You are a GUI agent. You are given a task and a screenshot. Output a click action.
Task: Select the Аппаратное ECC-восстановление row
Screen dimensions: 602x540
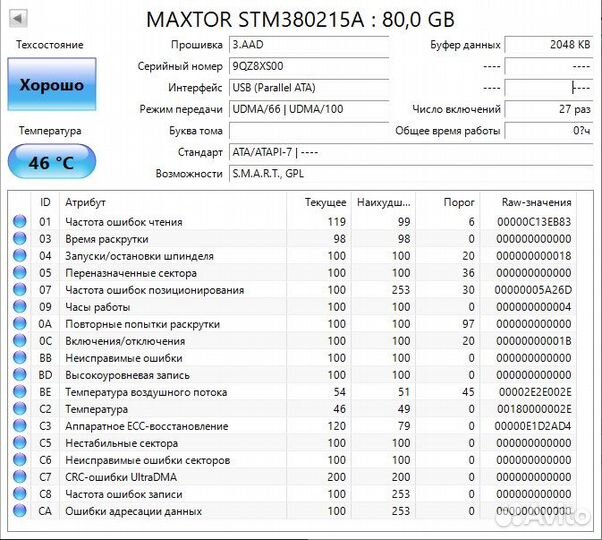pyautogui.click(x=292, y=426)
